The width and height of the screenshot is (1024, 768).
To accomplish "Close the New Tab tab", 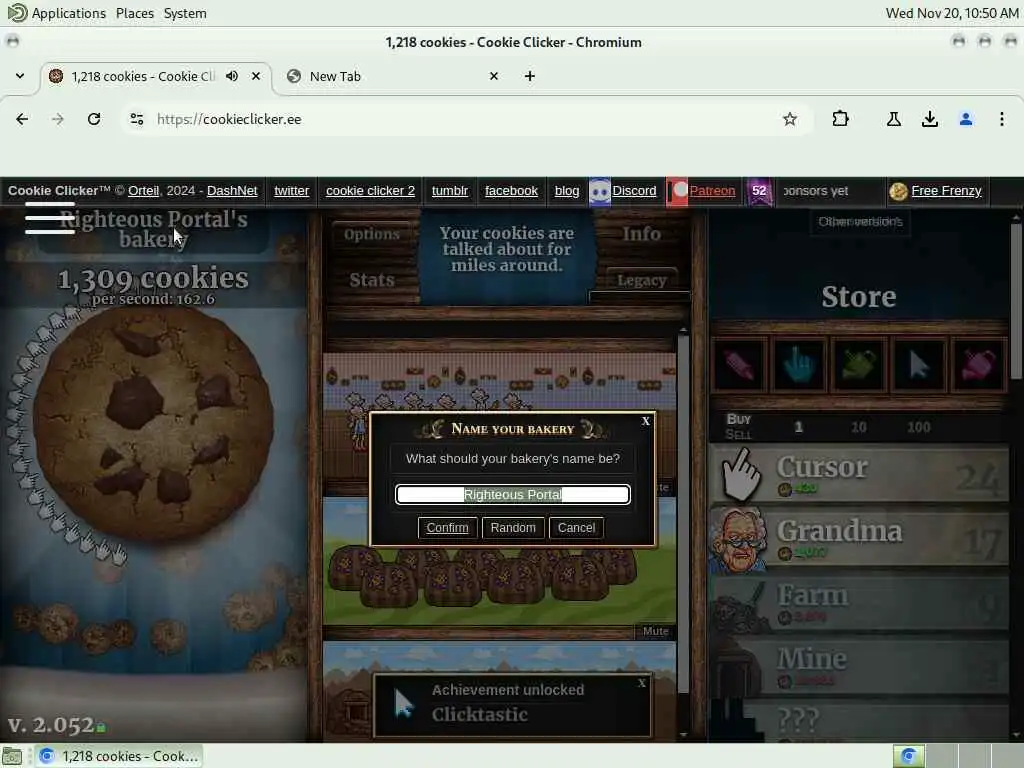I will (494, 76).
